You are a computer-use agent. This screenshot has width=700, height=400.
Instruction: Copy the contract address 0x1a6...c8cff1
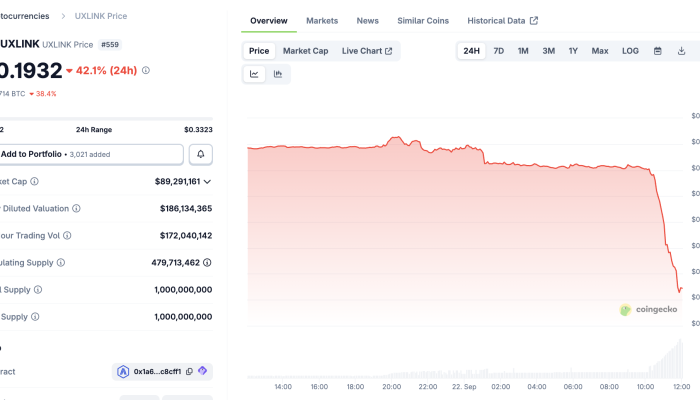pyautogui.click(x=189, y=371)
